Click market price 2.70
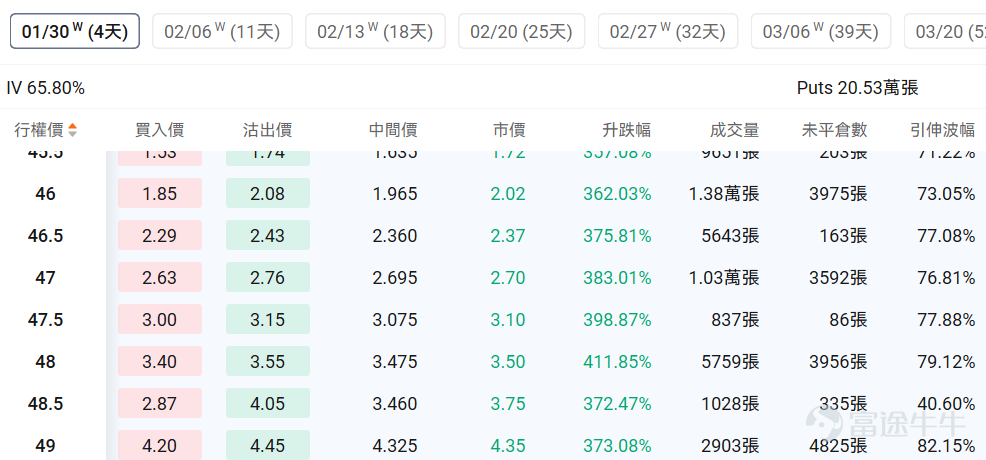Viewport: 986px width, 460px height. tap(507, 278)
